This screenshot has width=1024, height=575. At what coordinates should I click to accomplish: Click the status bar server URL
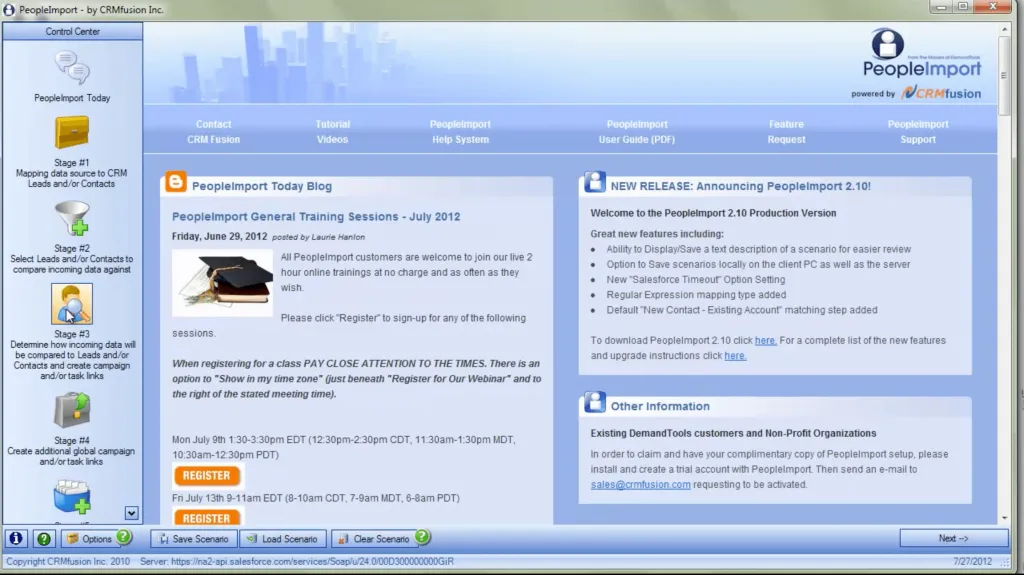point(296,561)
